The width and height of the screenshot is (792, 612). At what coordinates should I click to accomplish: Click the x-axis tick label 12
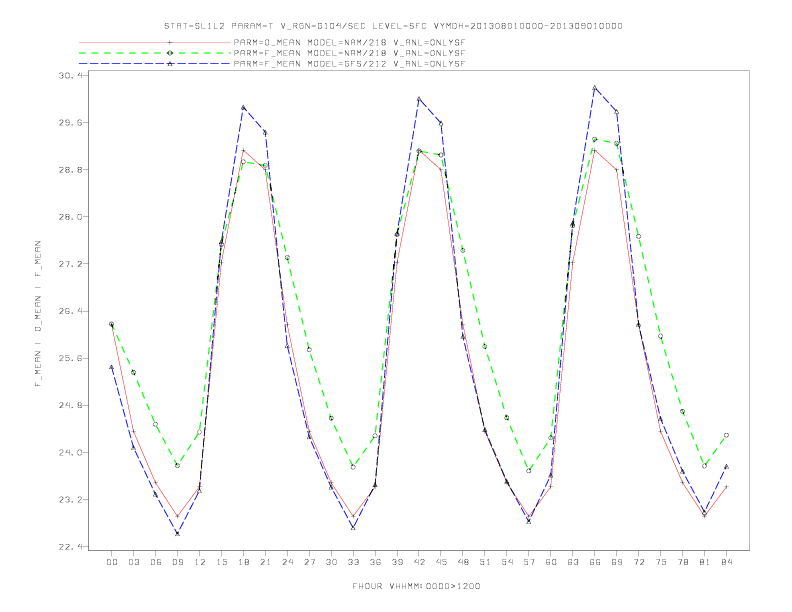(x=200, y=562)
